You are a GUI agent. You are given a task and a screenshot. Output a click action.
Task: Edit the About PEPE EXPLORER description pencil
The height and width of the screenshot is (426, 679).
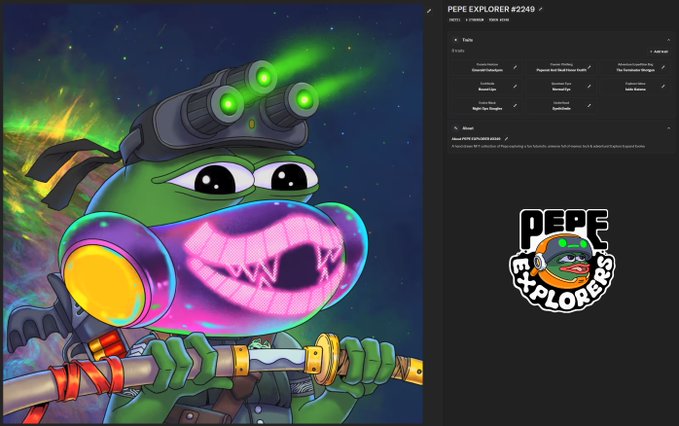506,139
